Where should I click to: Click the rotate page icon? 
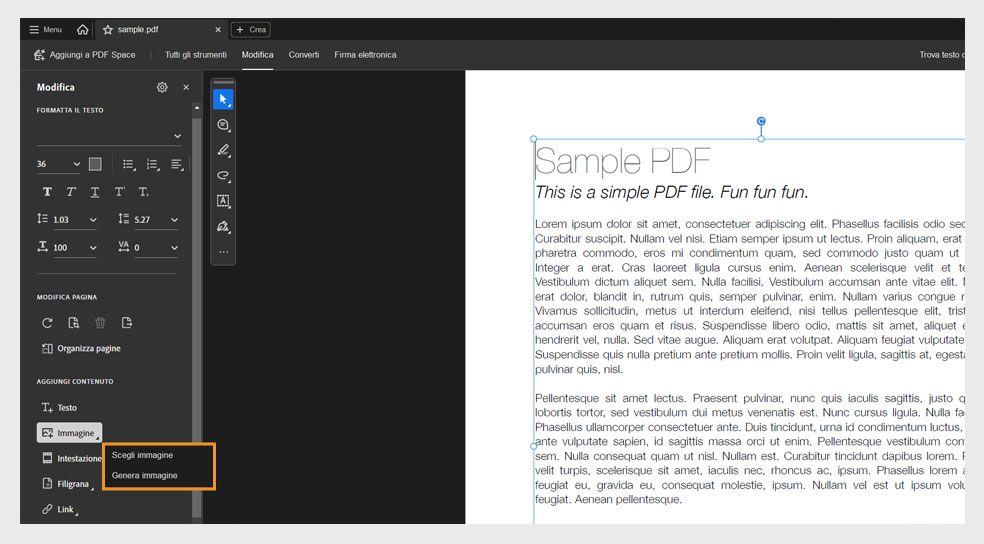pyautogui.click(x=47, y=323)
